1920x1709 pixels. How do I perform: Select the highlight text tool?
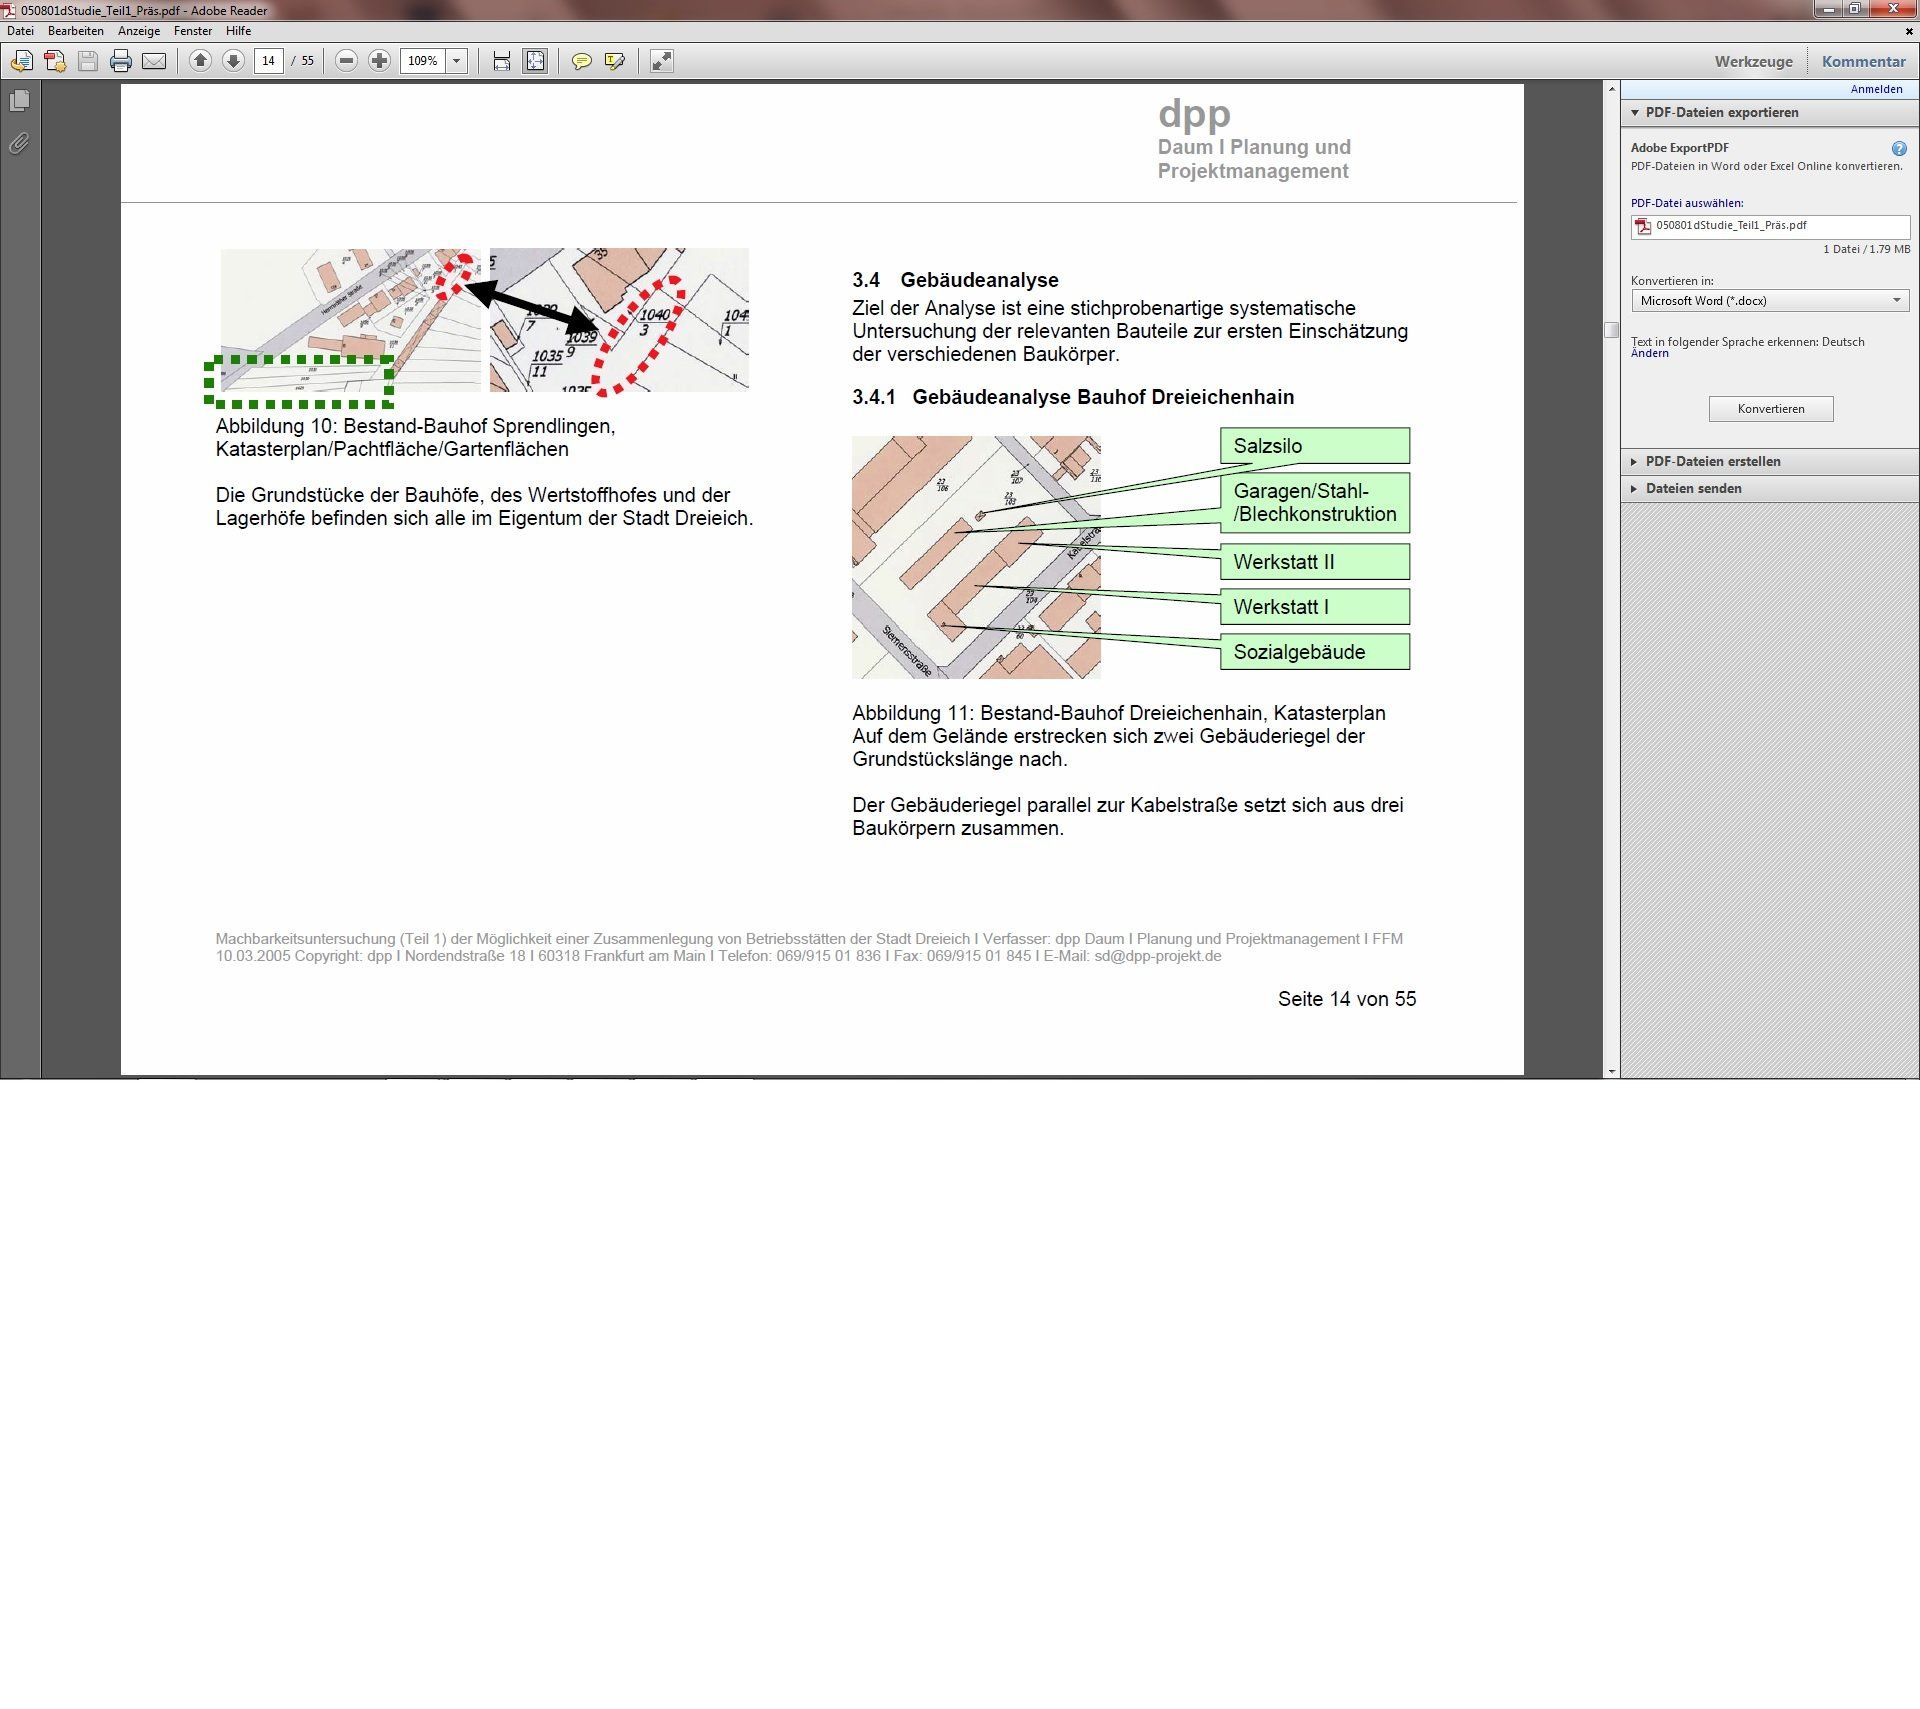(614, 62)
